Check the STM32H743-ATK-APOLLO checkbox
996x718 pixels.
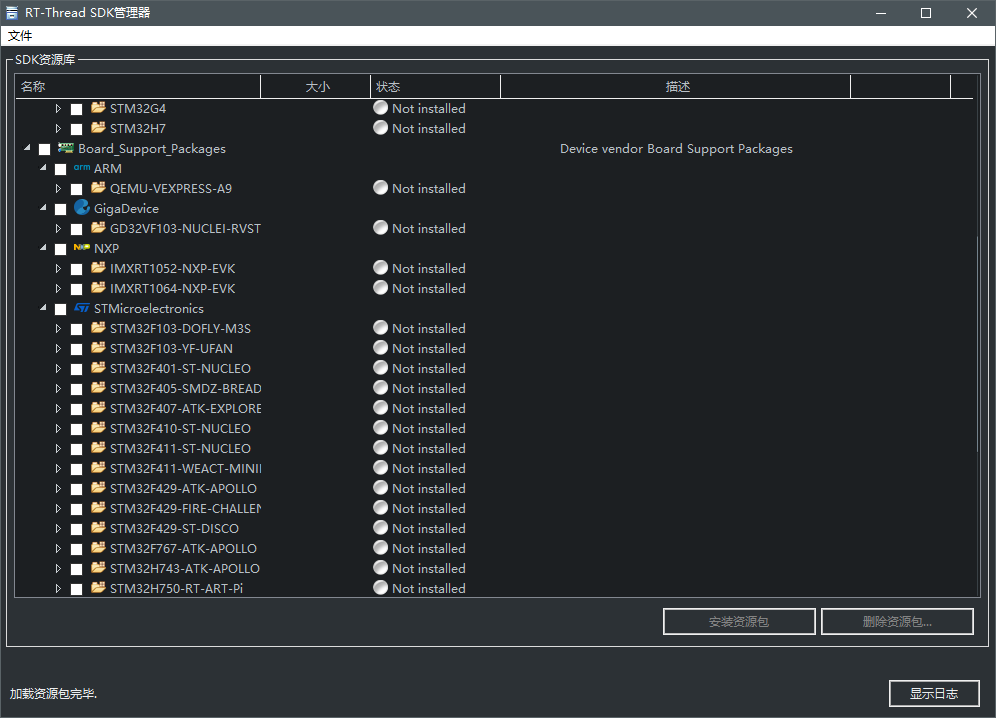[76, 569]
